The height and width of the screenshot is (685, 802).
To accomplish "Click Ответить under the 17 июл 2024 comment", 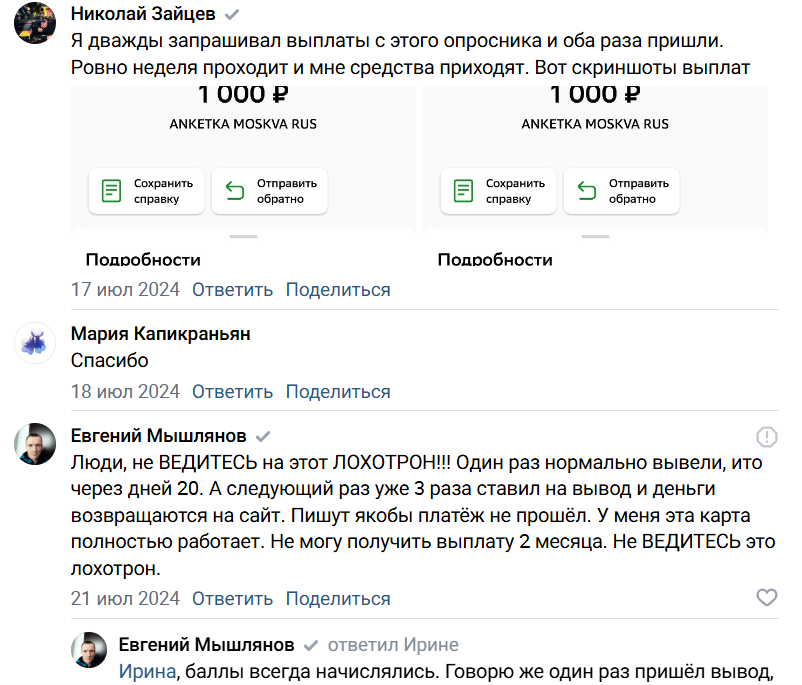I will (x=232, y=290).
